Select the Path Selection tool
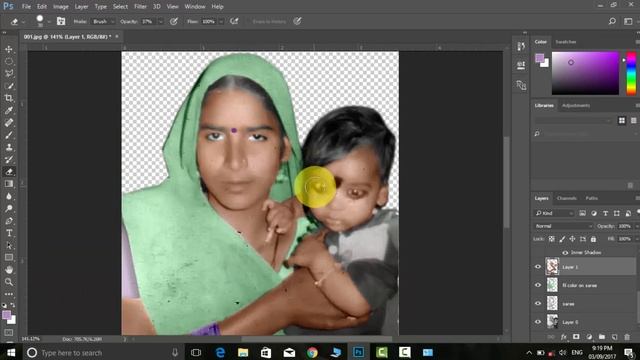Viewport: 640px width, 360px height. (9, 245)
